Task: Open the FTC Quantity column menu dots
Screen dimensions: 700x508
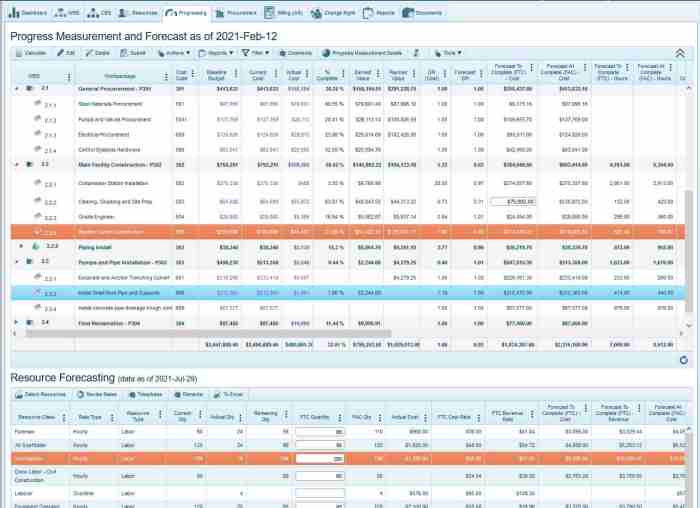Action: click(340, 417)
